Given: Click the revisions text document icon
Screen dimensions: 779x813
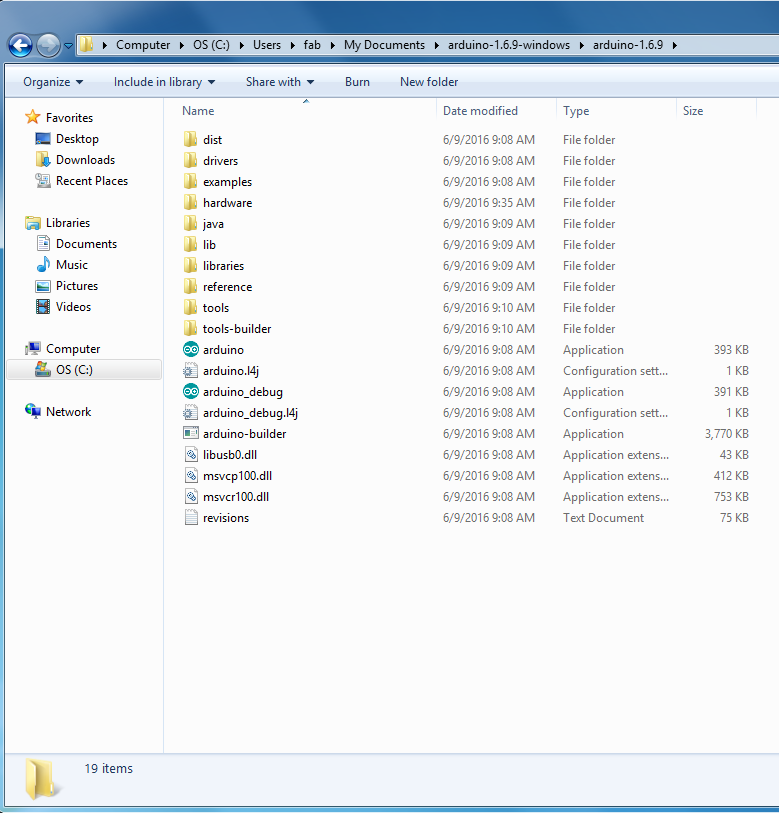Looking at the screenshot, I should [x=191, y=517].
